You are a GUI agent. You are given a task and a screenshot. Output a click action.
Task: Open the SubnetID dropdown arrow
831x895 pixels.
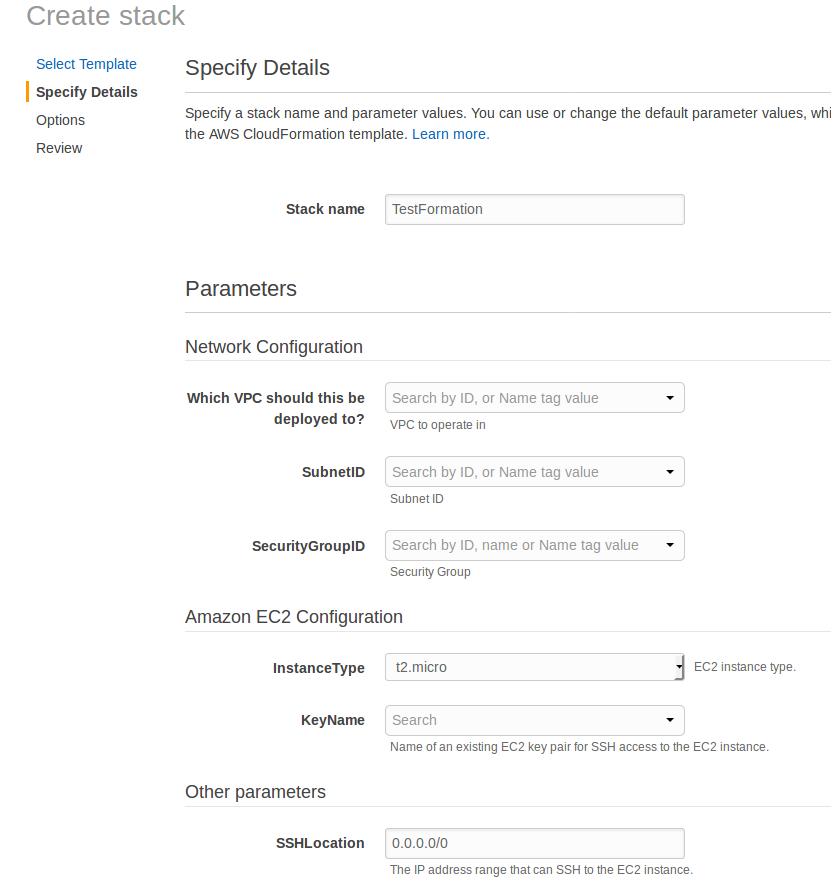pos(670,472)
